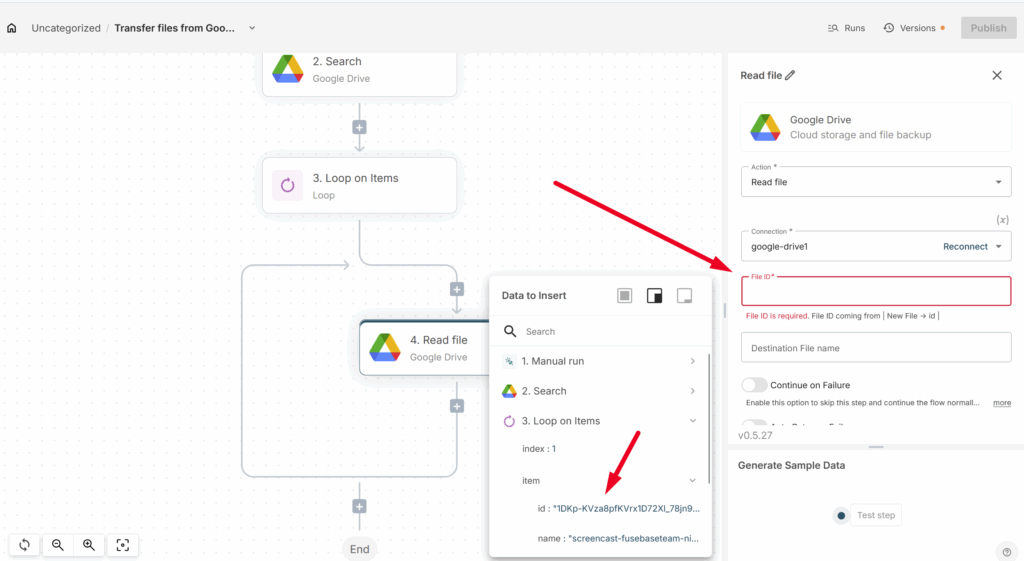Click the zoom out magnifier icon

point(58,545)
